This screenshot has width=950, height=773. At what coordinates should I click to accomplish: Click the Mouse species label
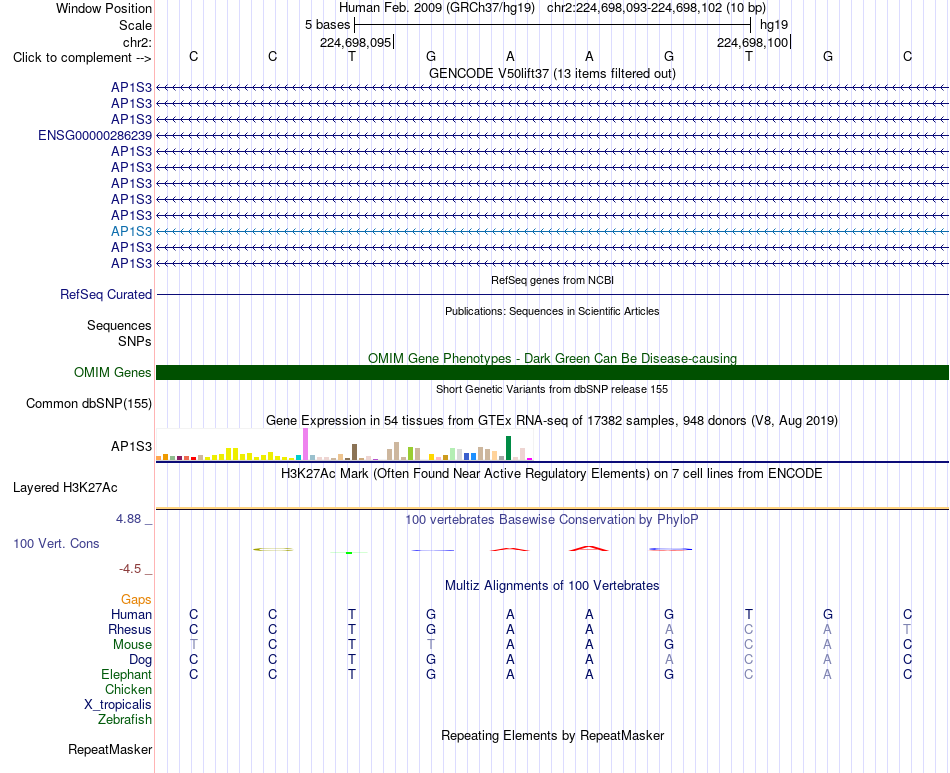coord(132,645)
